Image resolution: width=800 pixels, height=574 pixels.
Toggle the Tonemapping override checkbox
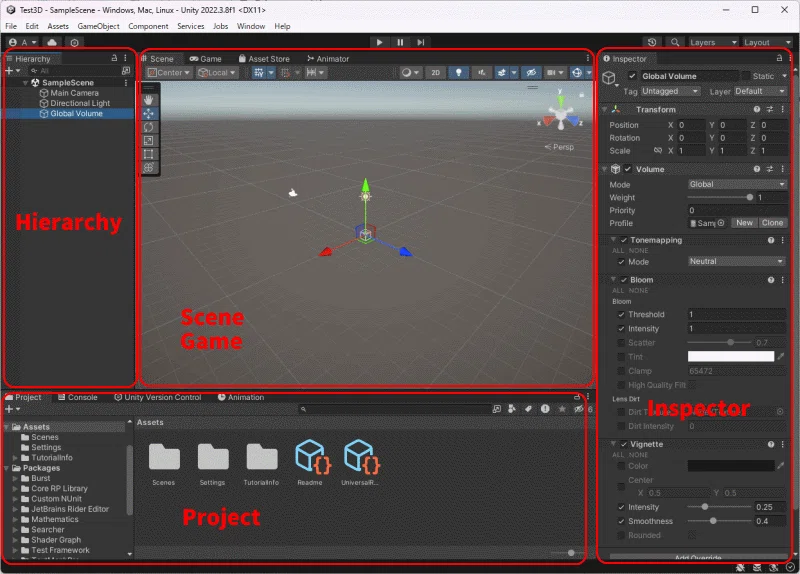623,240
